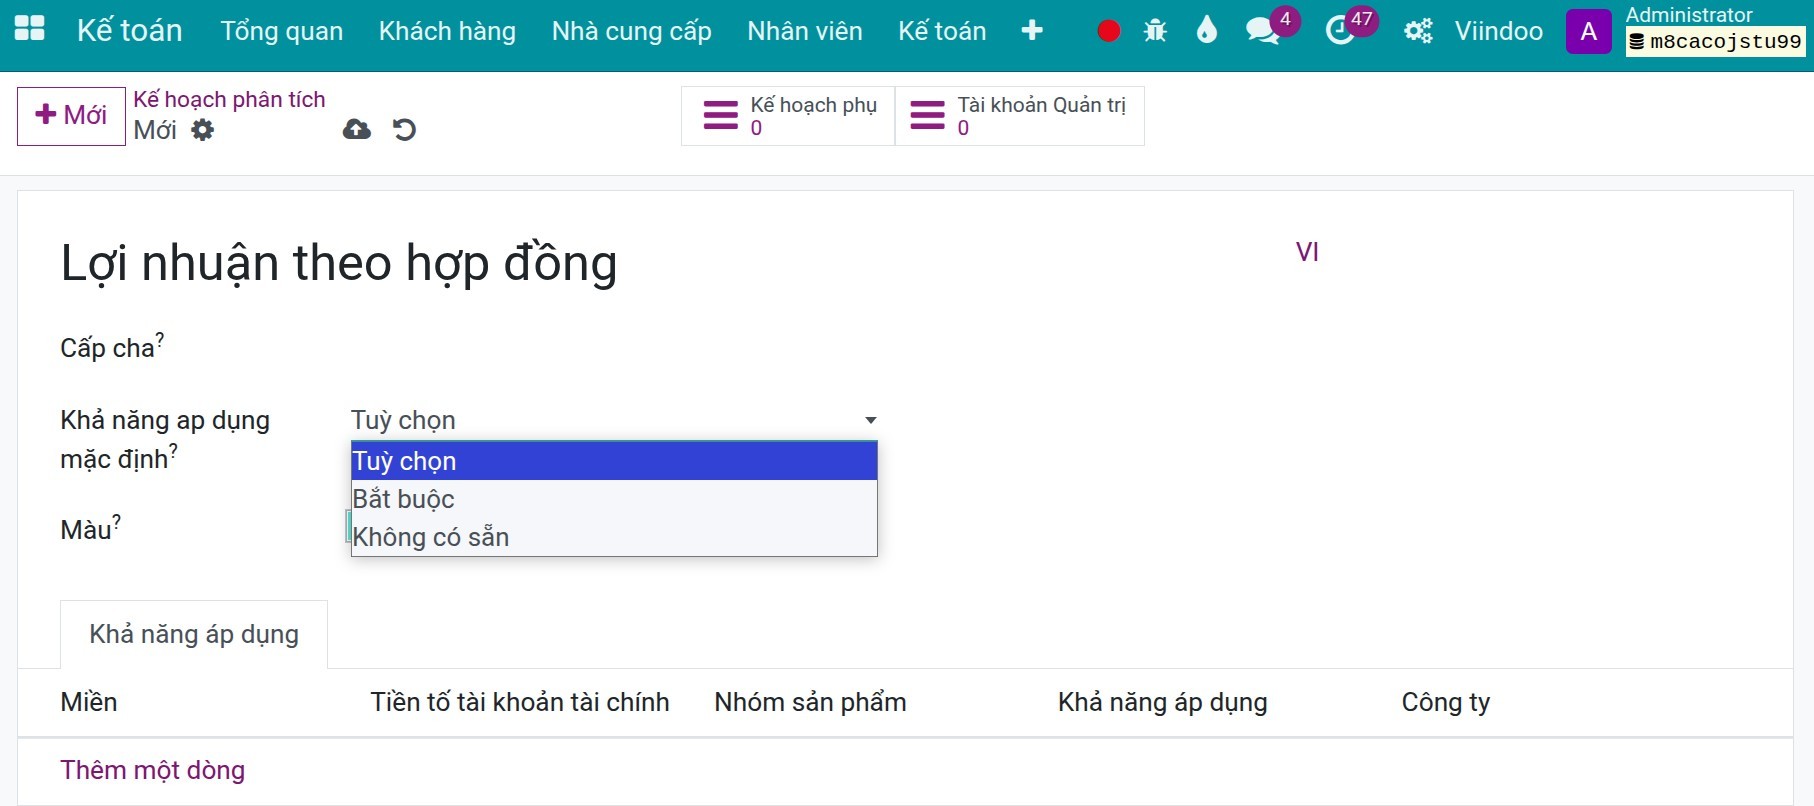The width and height of the screenshot is (1814, 806).
Task: Collapse the Khả năng áp dụng mặc định dropdown
Action: 614,420
